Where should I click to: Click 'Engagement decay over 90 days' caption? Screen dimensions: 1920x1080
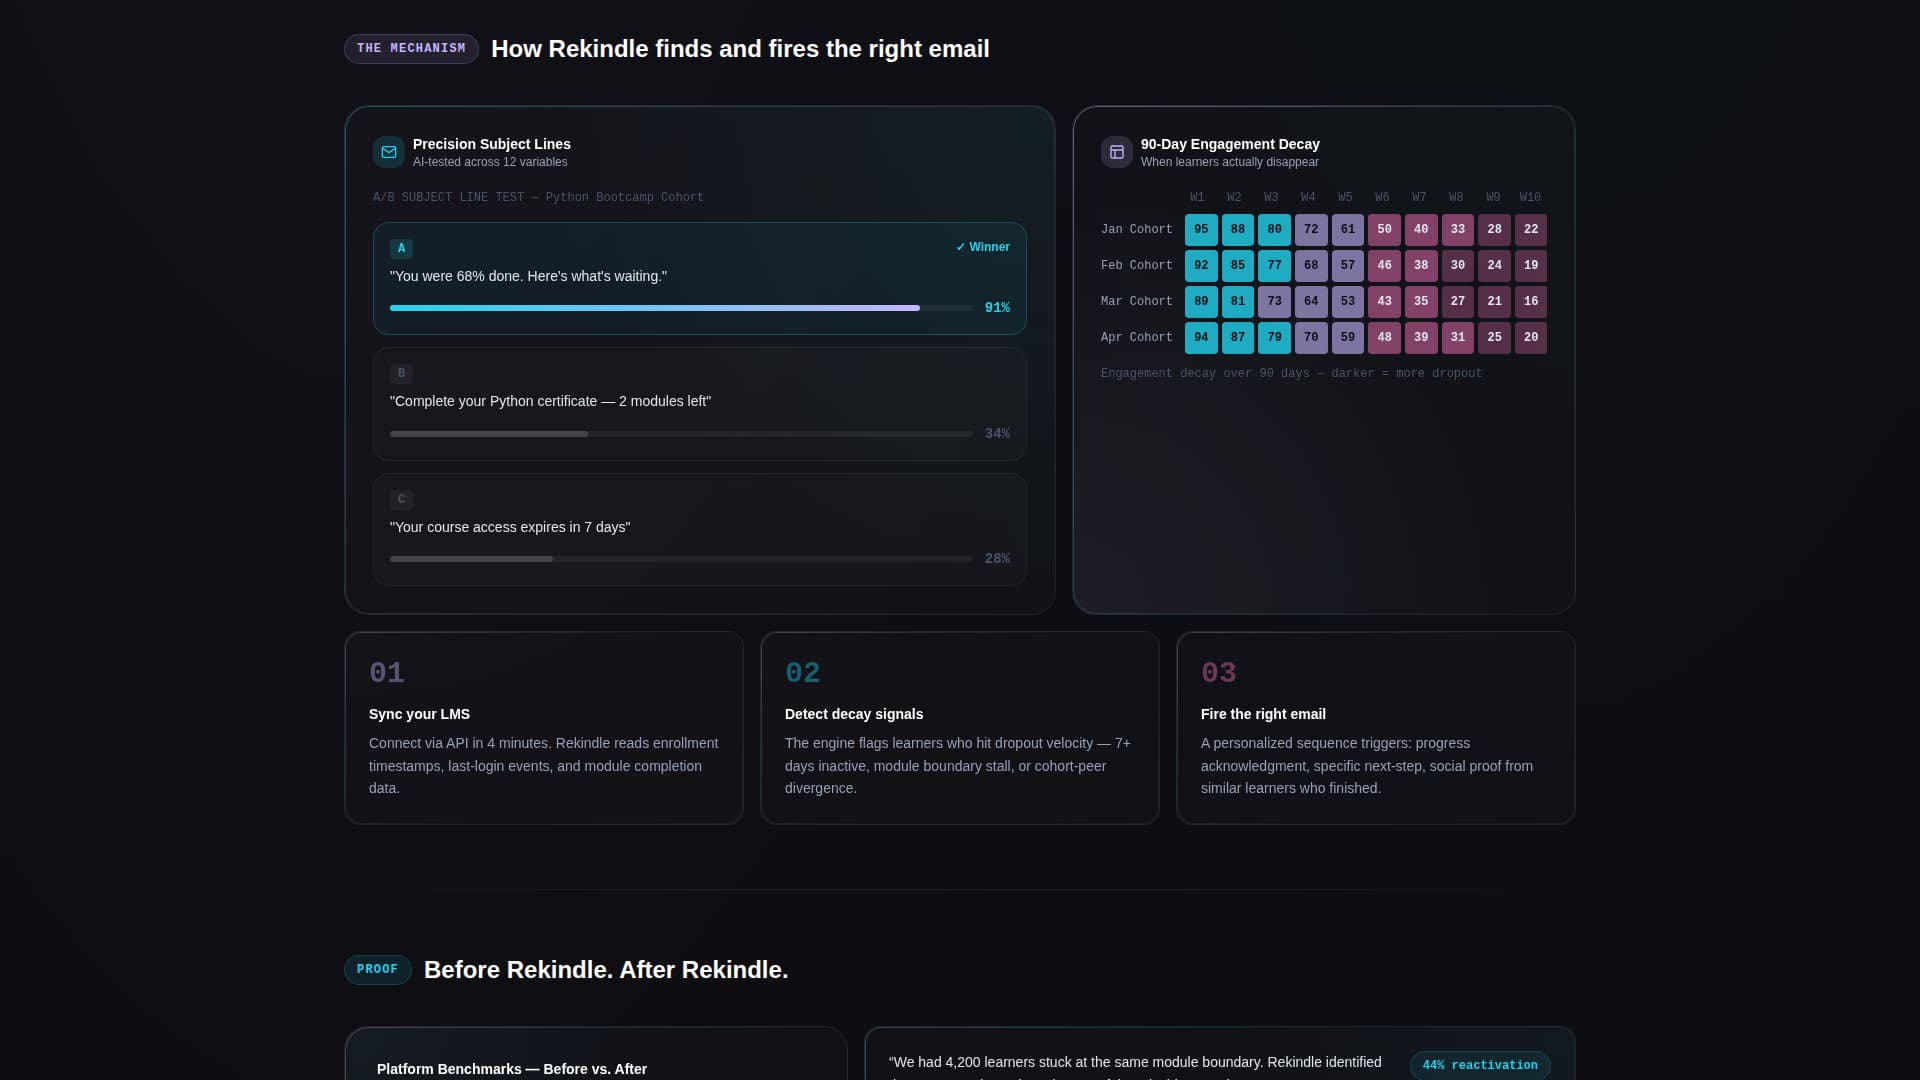(x=1291, y=374)
